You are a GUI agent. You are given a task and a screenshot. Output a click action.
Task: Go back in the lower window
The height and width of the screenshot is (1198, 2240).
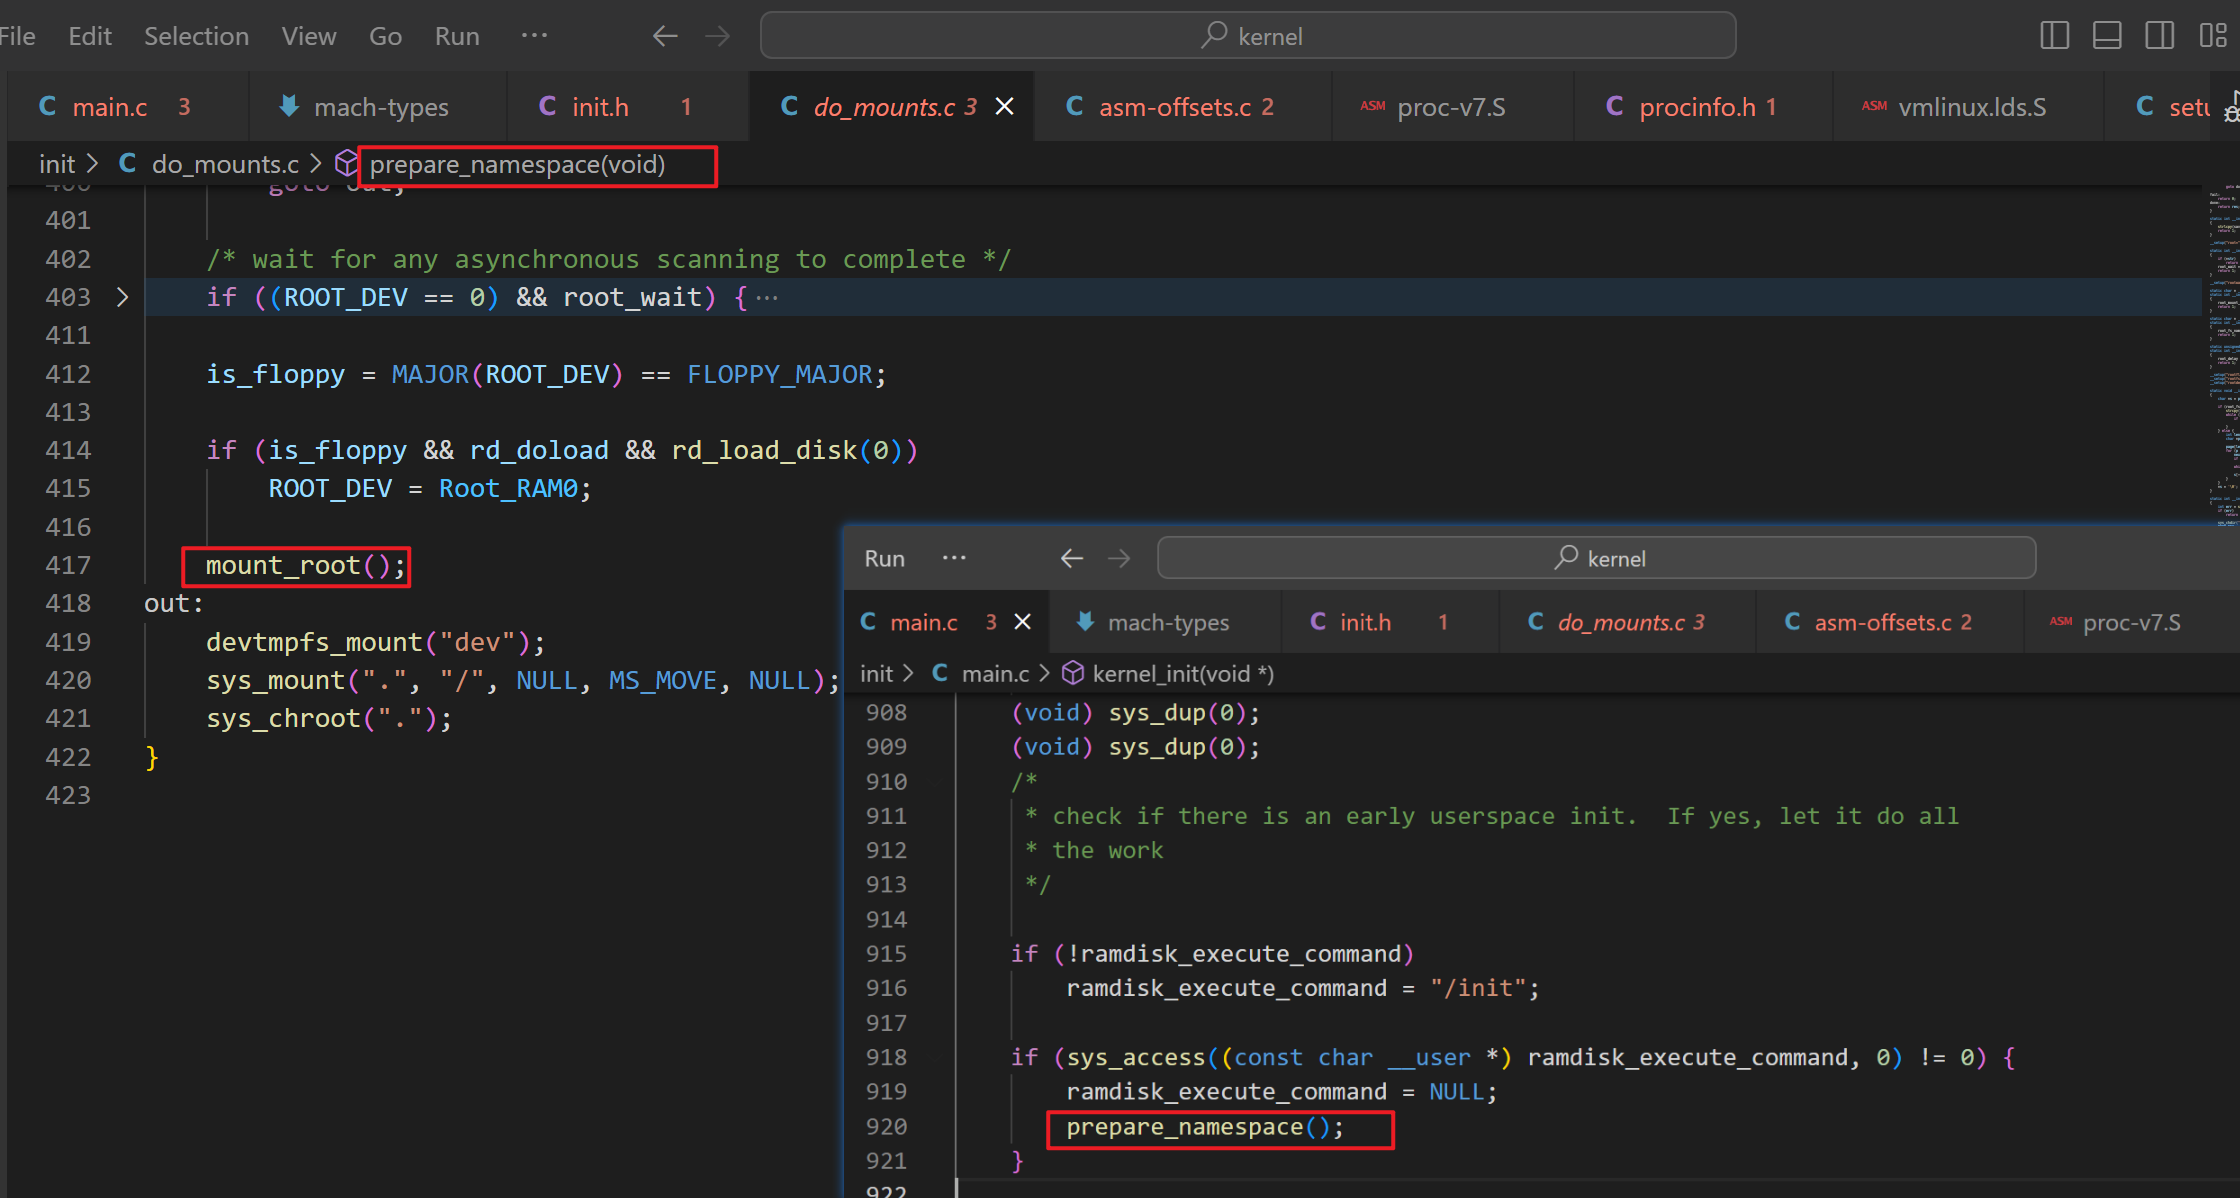(x=1072, y=558)
